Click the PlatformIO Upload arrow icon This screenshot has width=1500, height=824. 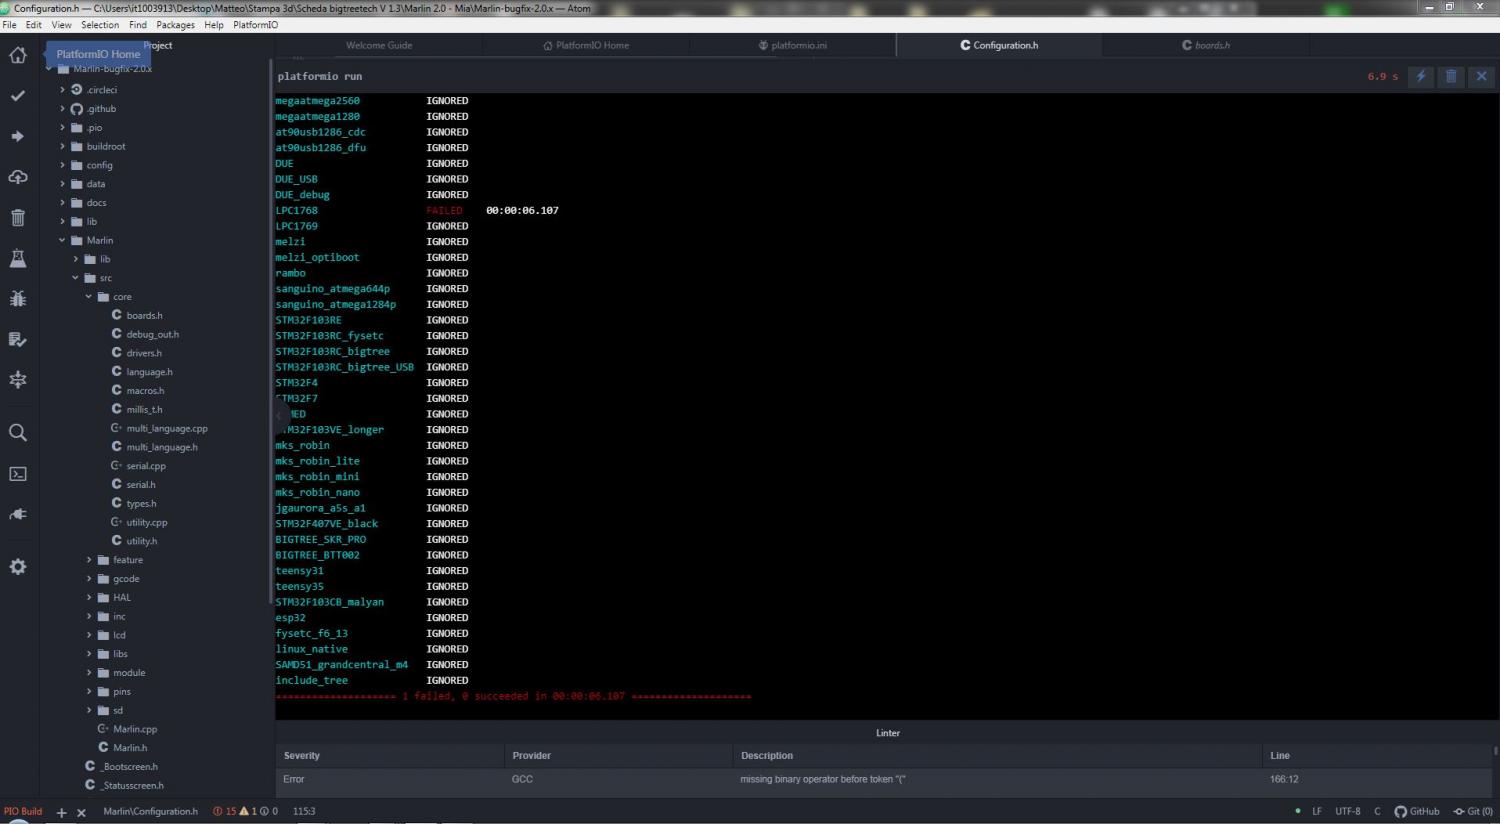(18, 136)
